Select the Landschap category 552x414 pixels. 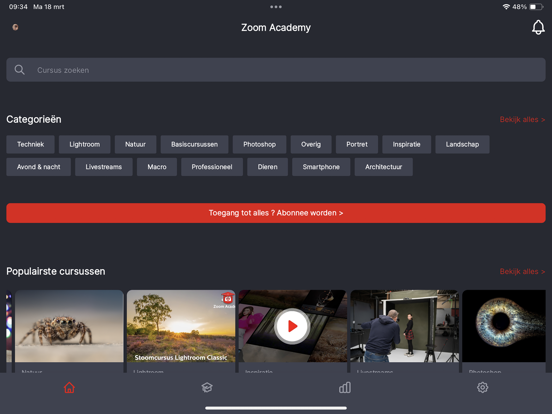[462, 144]
